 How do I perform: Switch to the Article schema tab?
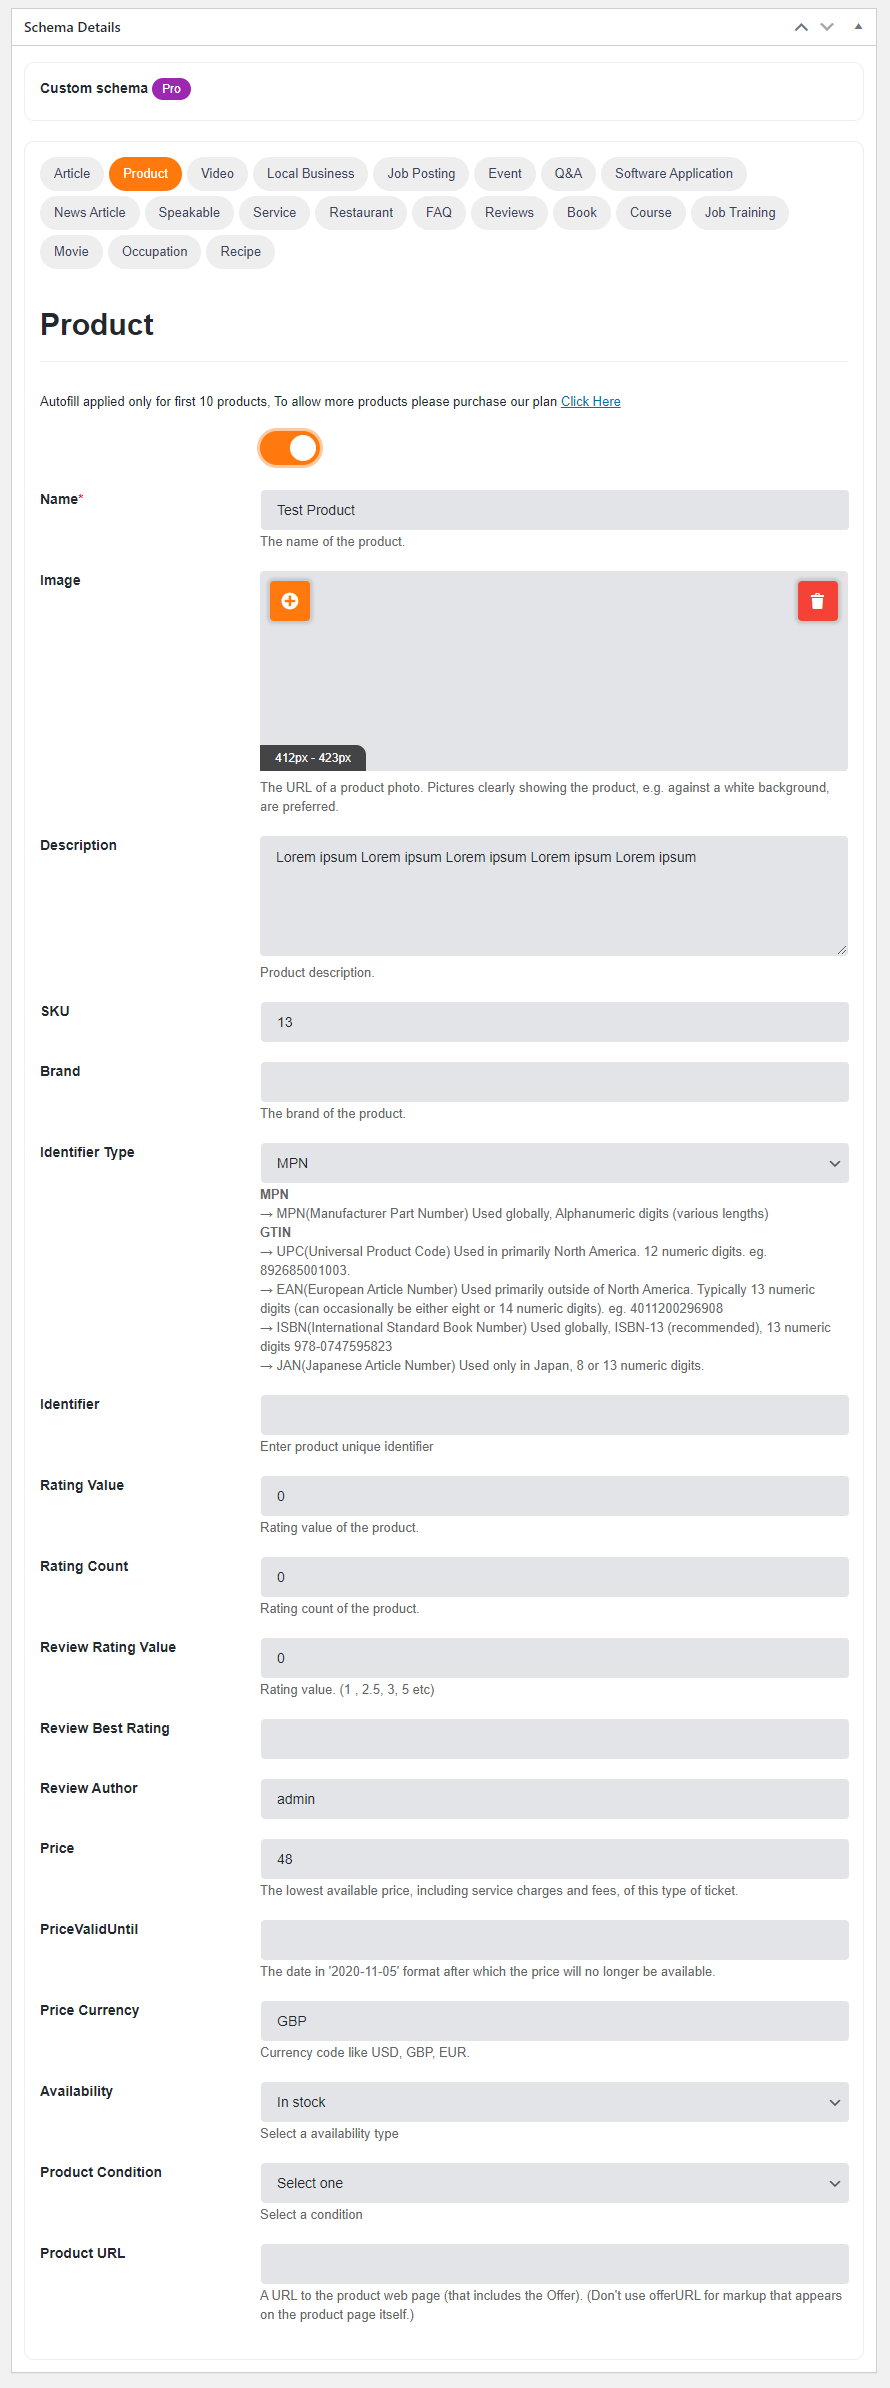point(72,174)
